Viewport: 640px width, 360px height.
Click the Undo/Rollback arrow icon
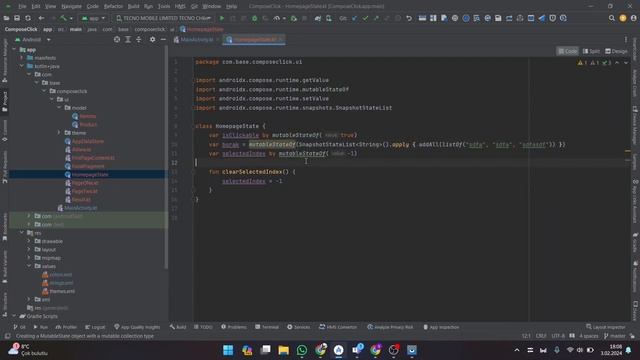pos(409,18)
